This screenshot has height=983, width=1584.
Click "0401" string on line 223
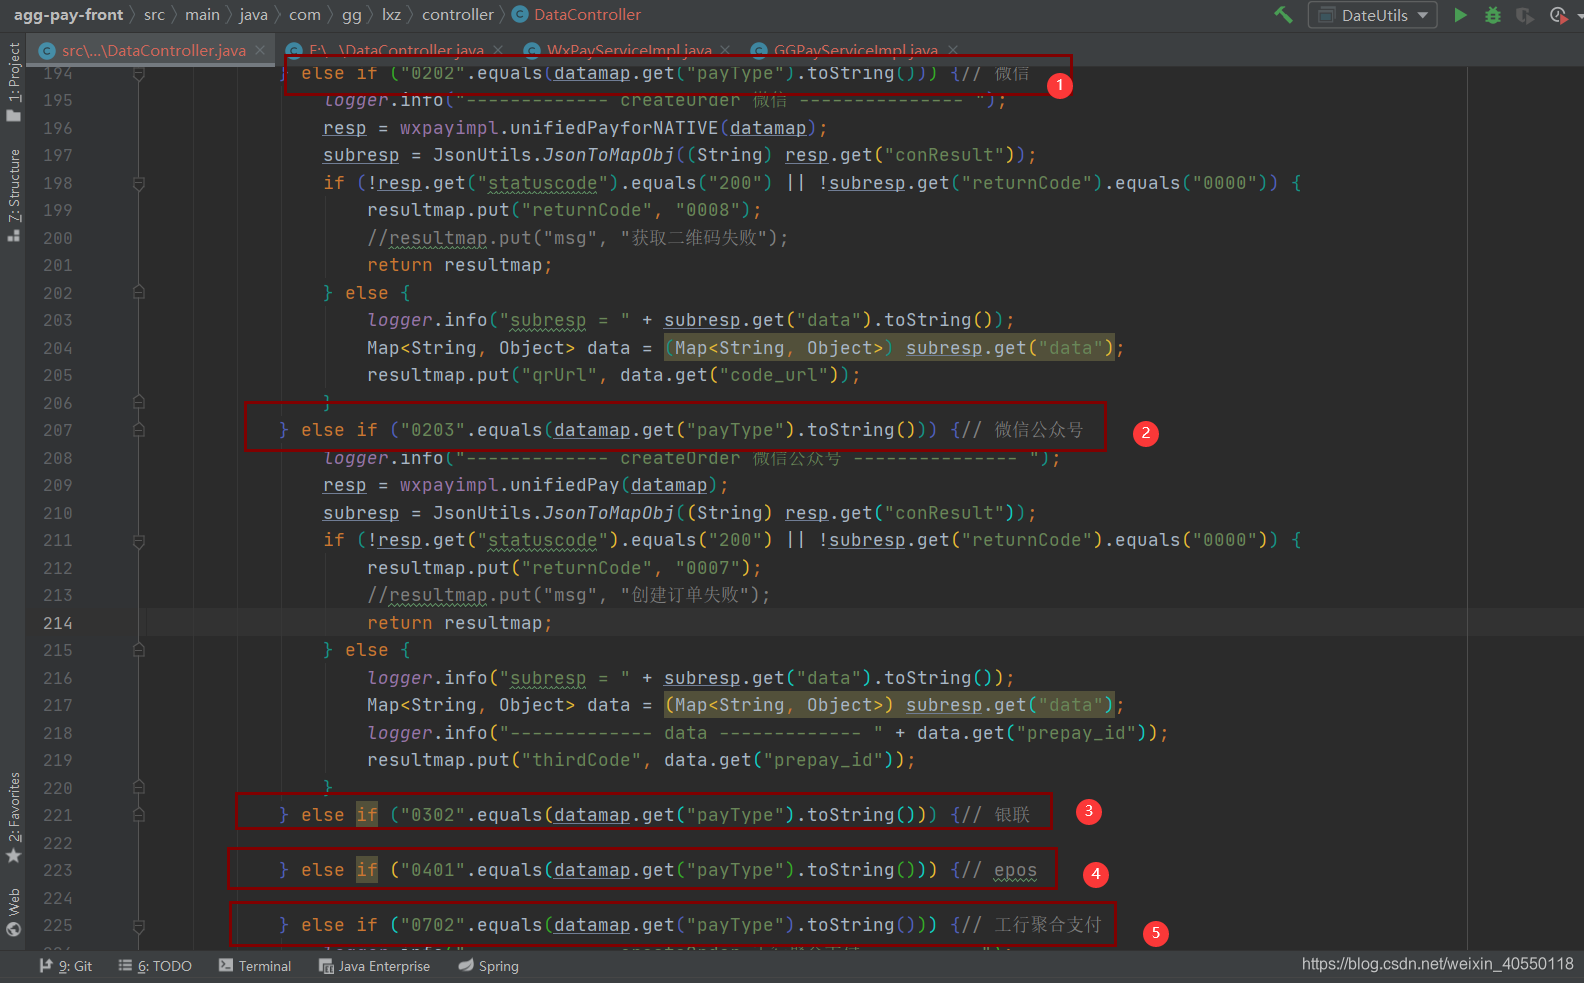point(433,870)
